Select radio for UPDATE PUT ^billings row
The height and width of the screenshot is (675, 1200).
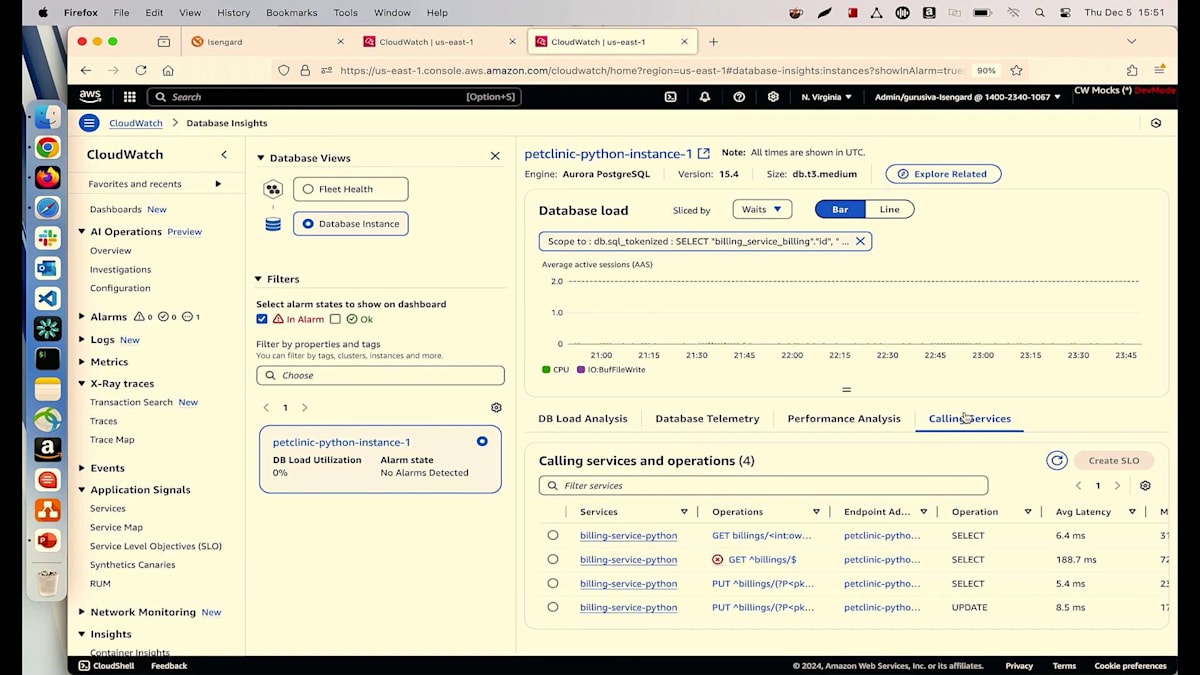coord(553,607)
